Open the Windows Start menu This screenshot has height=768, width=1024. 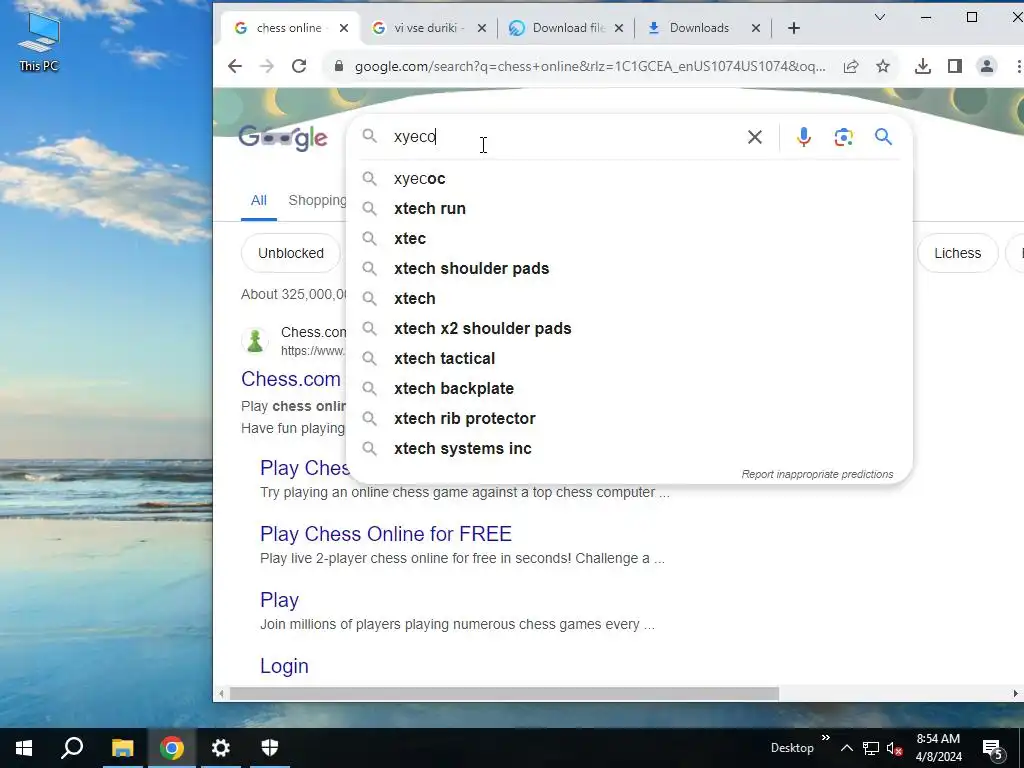[24, 748]
